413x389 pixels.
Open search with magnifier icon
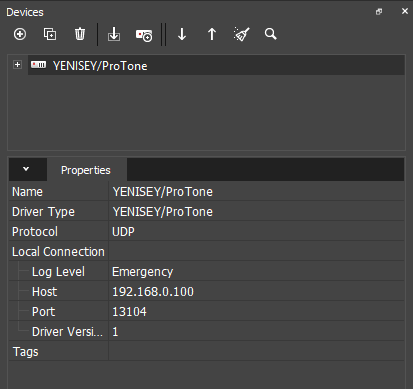coord(271,34)
